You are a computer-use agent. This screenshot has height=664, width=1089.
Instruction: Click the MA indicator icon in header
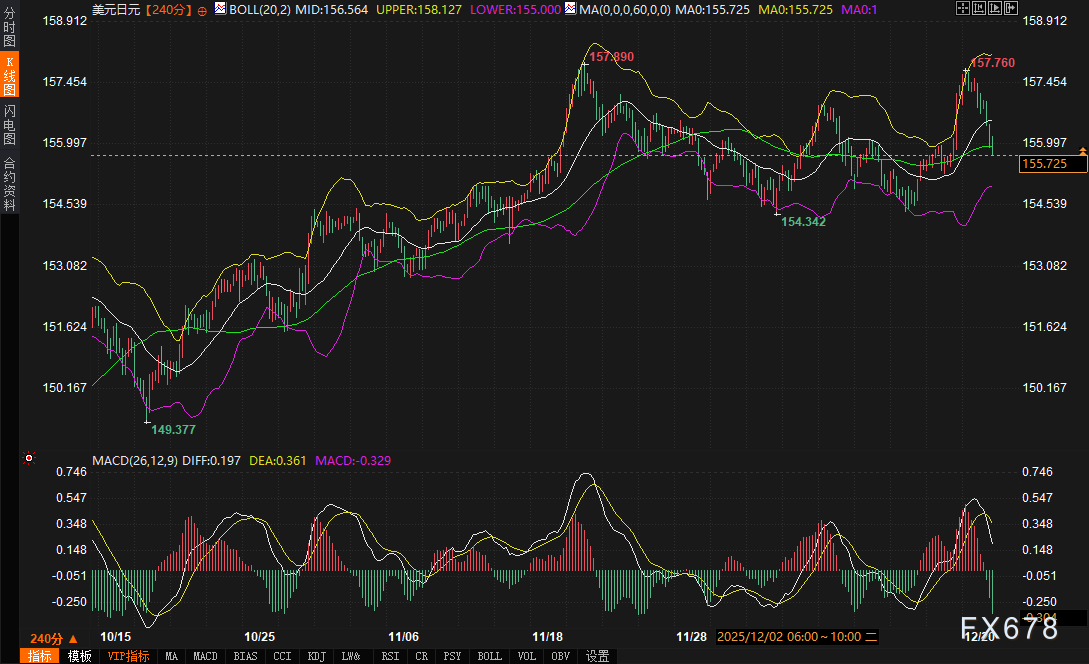coord(570,9)
